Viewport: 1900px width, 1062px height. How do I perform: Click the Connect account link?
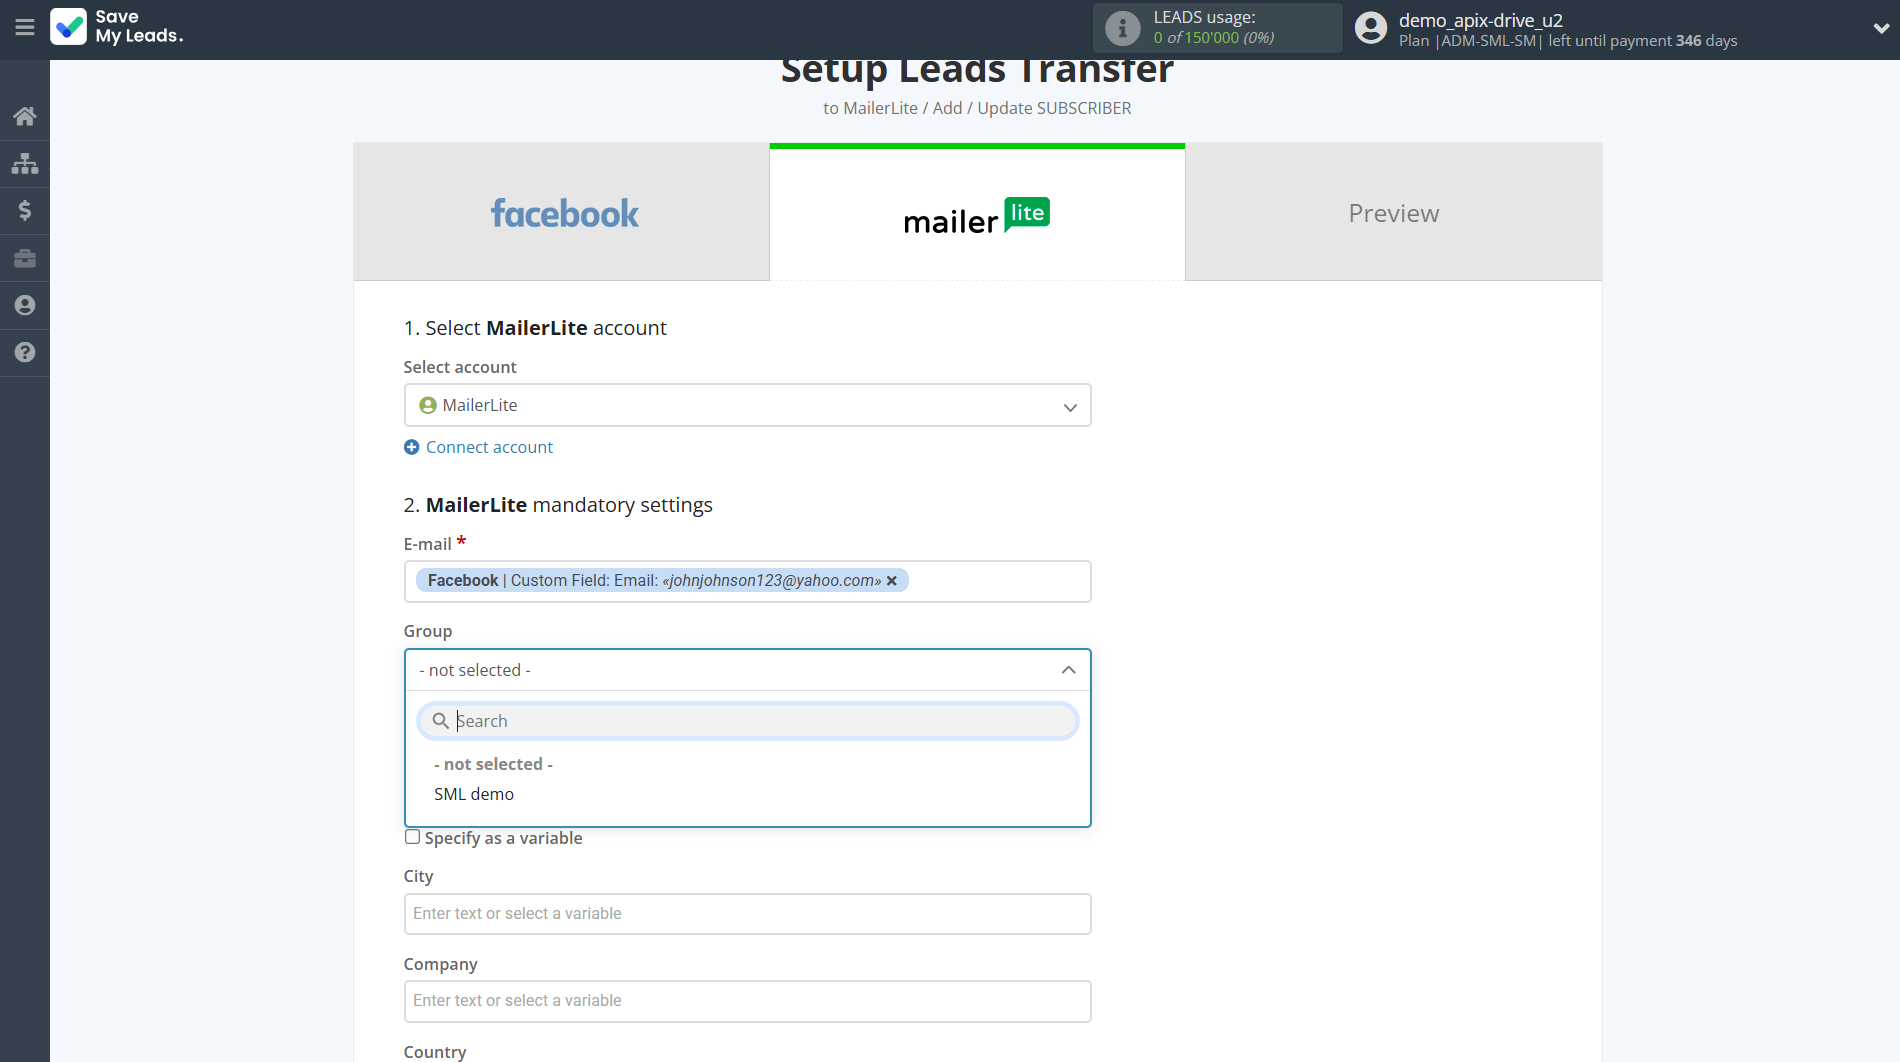pos(489,447)
